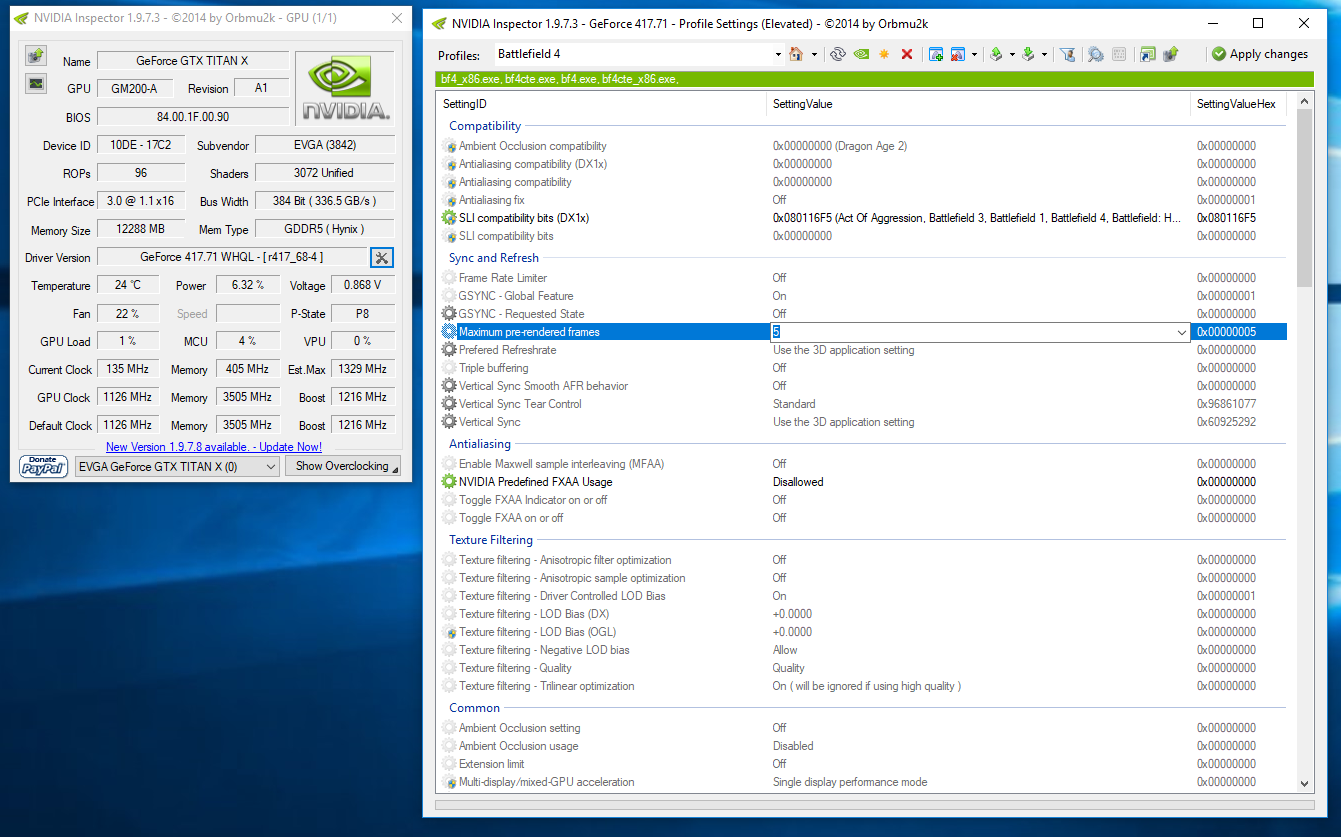
Task: Click the vertical scrollbar thumb in settings list
Action: [1305, 198]
